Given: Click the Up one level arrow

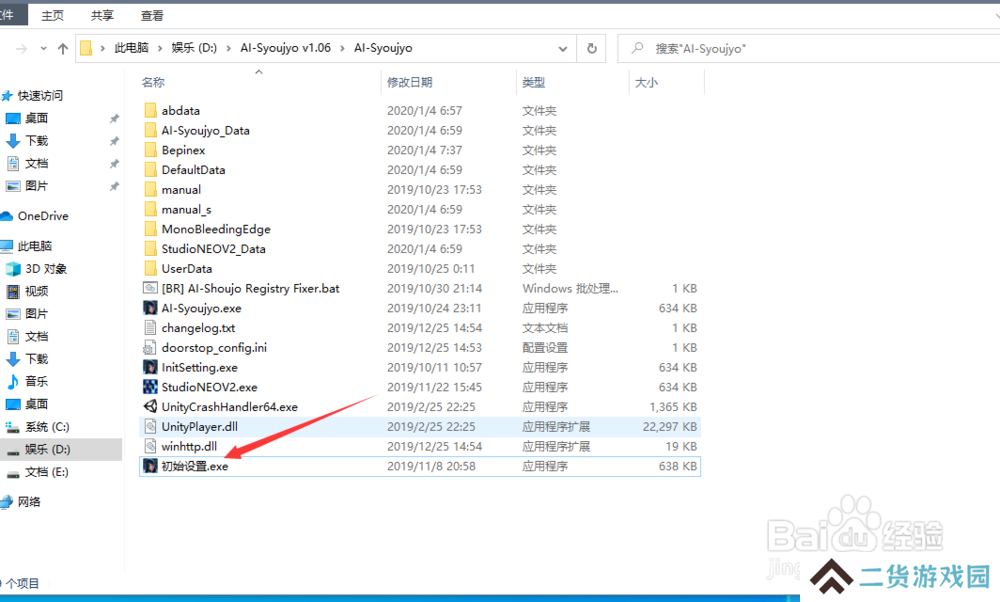Looking at the screenshot, I should pyautogui.click(x=62, y=48).
